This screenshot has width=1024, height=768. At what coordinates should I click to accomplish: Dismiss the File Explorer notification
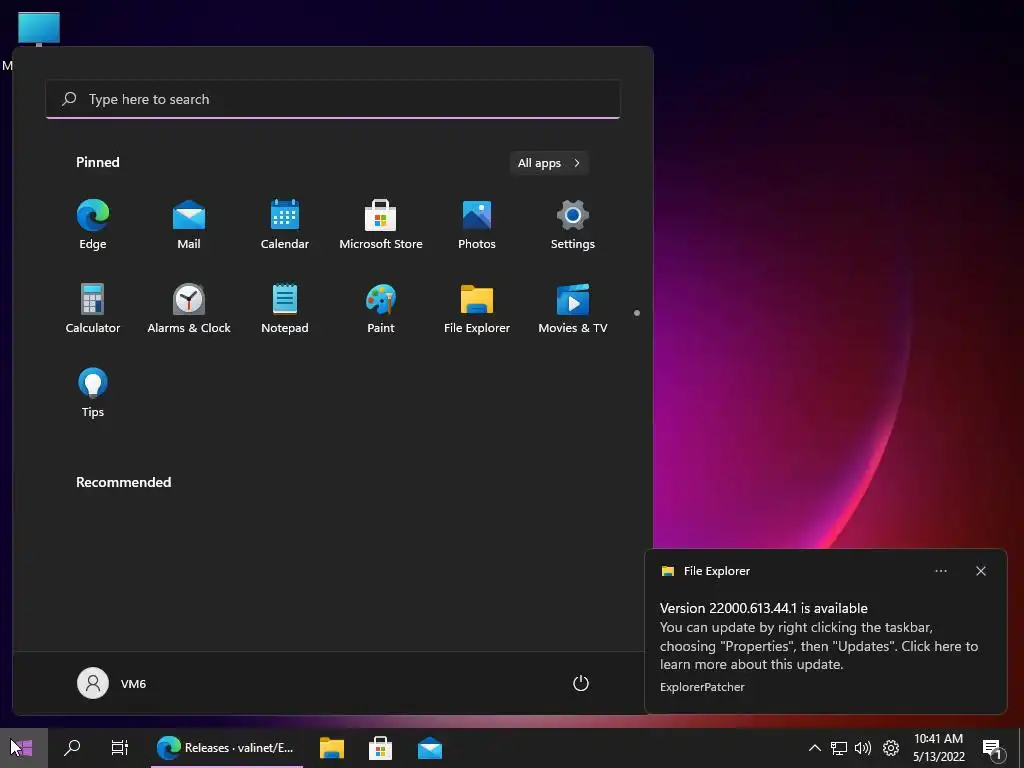pos(981,571)
